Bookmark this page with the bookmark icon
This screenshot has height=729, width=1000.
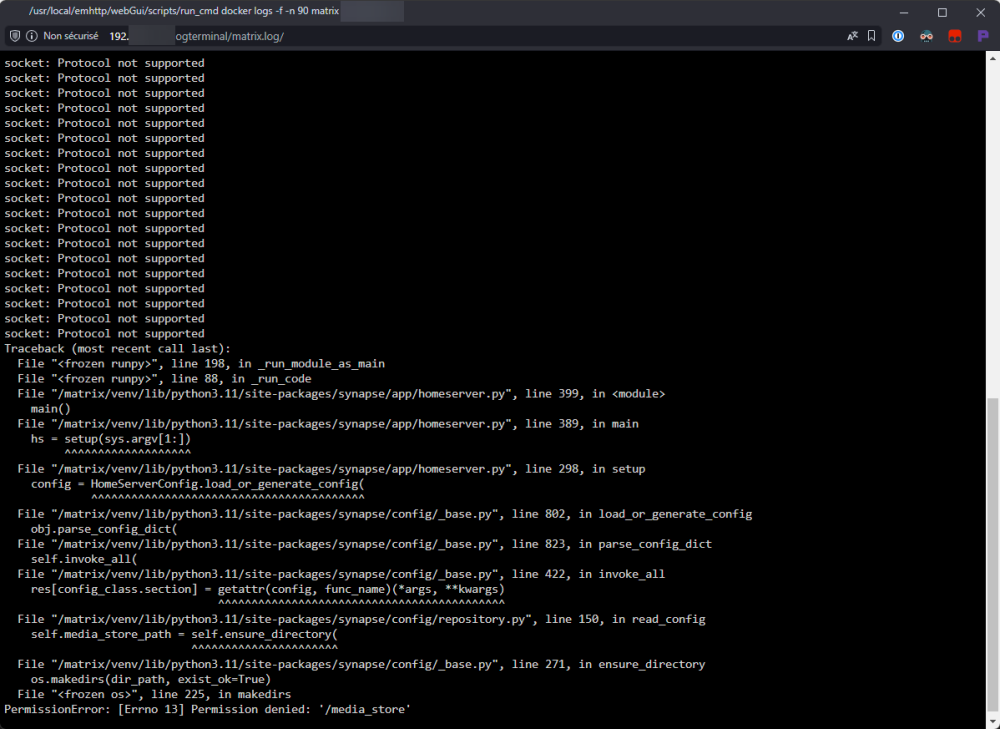click(x=871, y=36)
